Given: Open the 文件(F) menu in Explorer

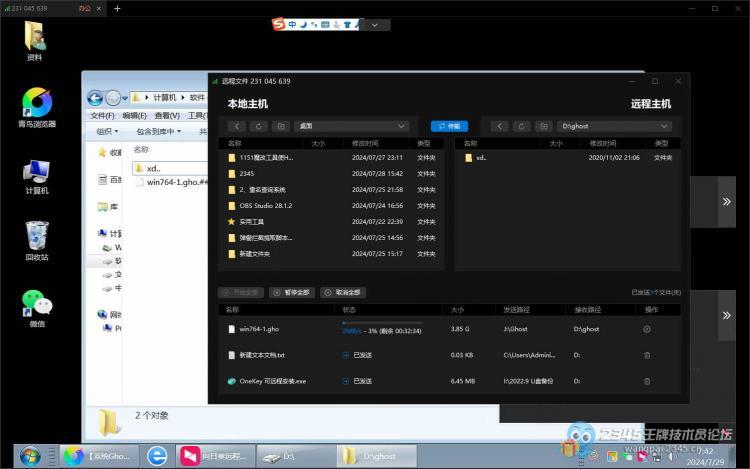Looking at the screenshot, I should pos(102,115).
